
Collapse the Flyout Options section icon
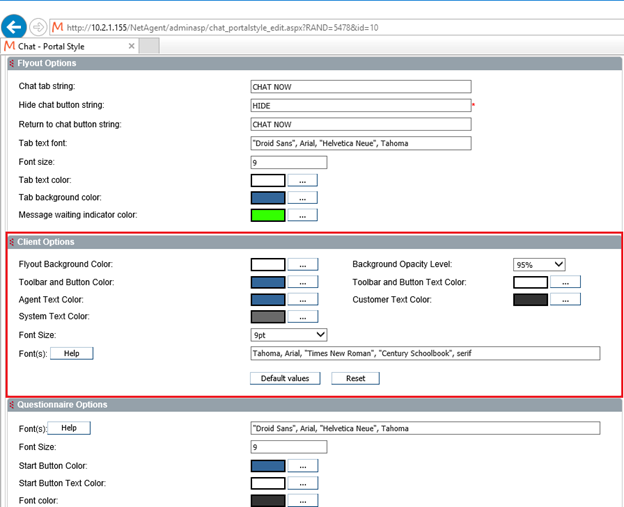coord(11,64)
